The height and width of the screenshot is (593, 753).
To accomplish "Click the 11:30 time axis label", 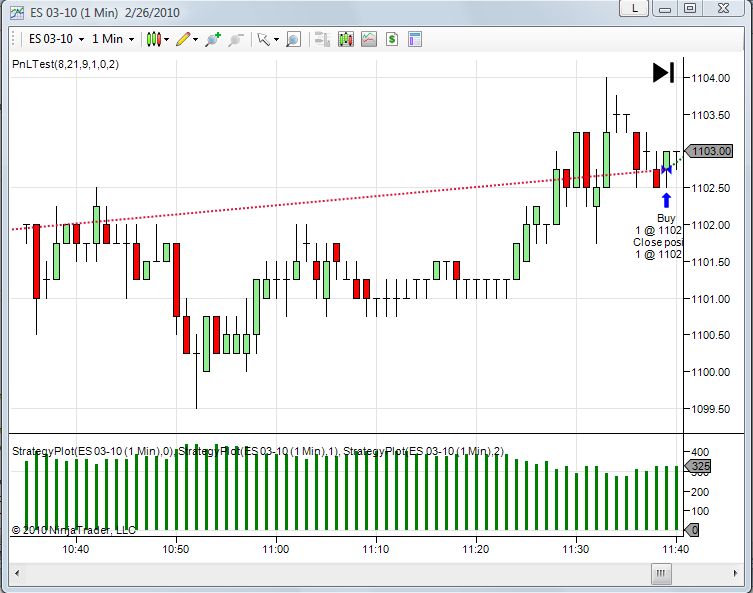I will 576,549.
